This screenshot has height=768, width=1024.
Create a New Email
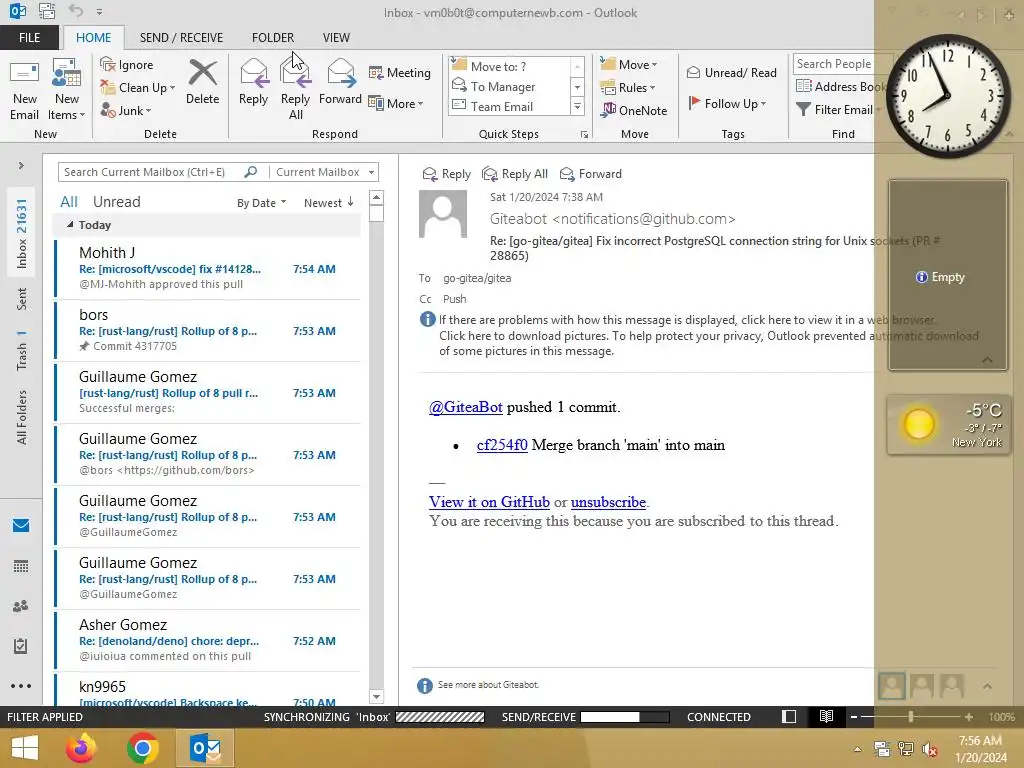pos(24,90)
